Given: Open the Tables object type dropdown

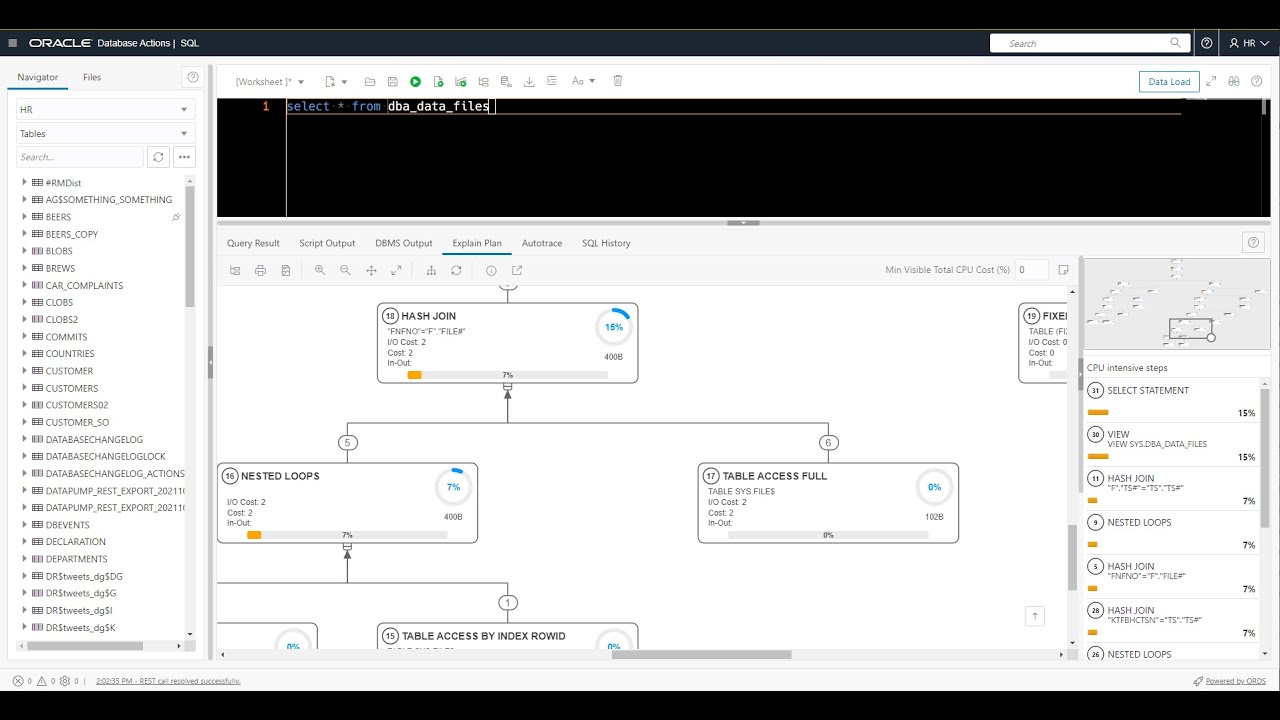Looking at the screenshot, I should click(x=105, y=133).
